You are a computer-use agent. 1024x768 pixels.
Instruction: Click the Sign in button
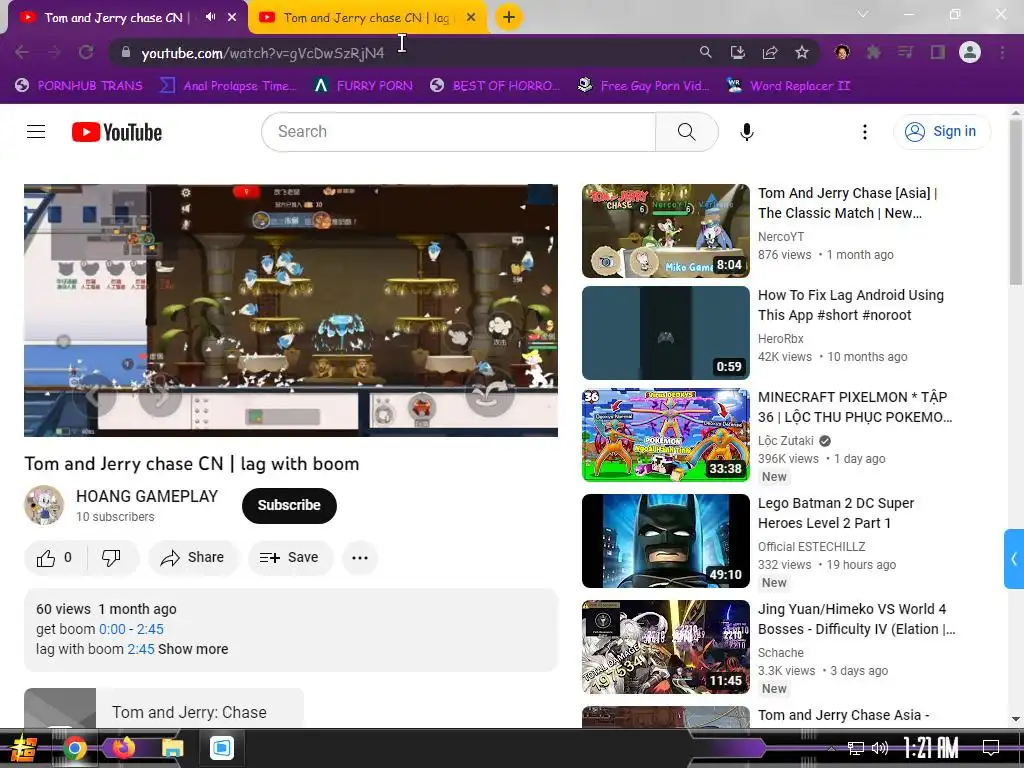[x=941, y=131]
